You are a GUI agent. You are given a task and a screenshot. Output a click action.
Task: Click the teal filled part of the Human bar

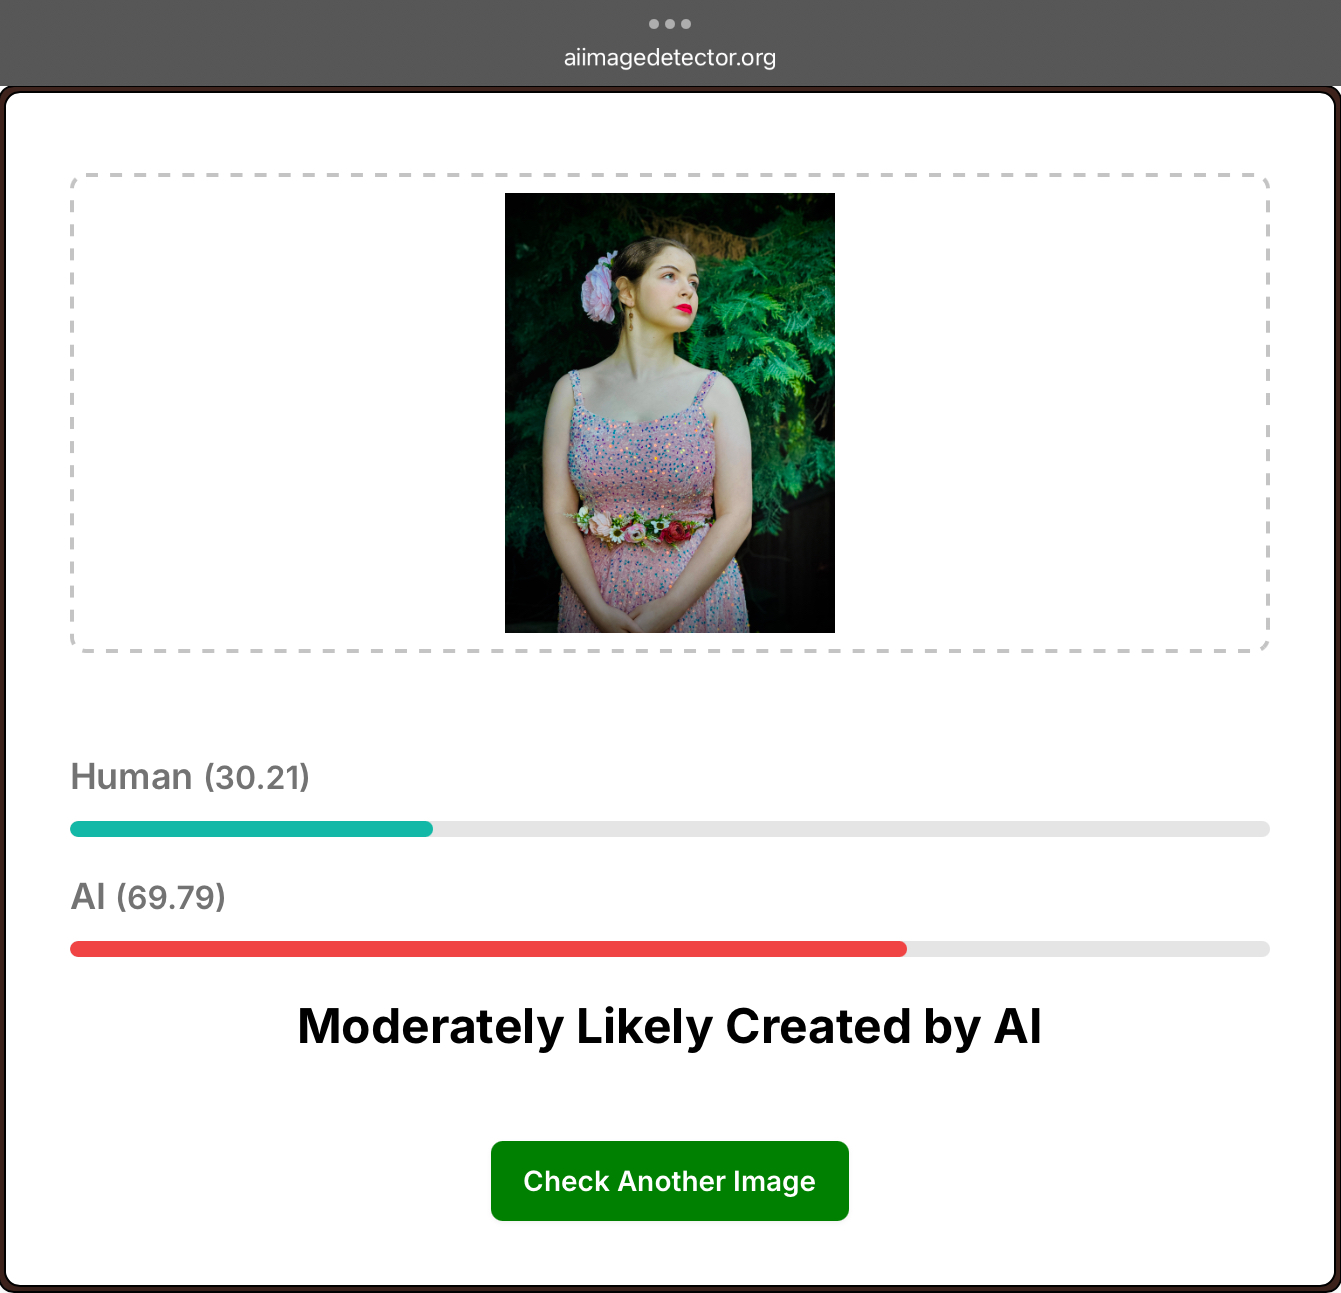(251, 829)
